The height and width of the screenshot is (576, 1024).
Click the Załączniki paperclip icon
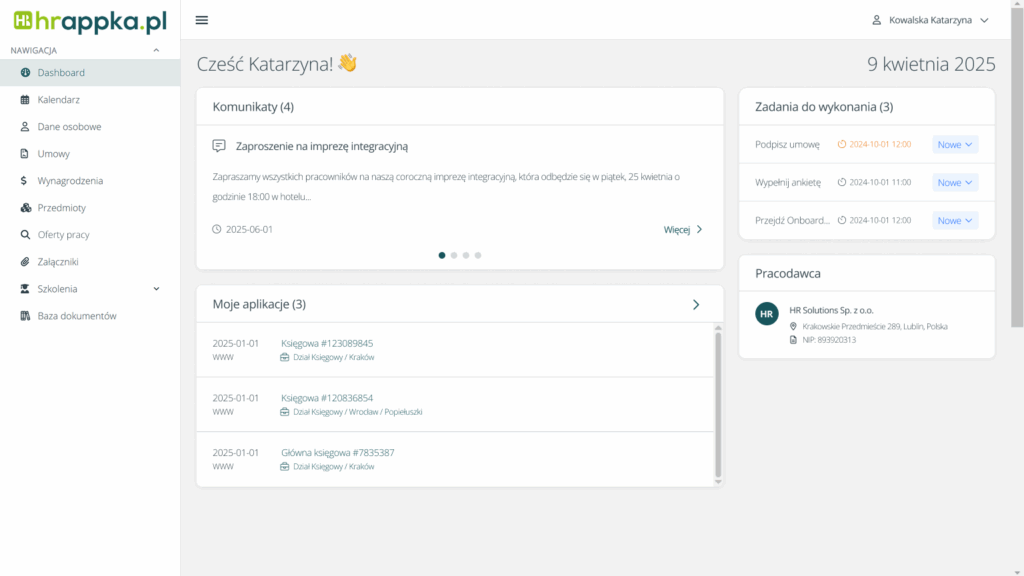pos(26,262)
